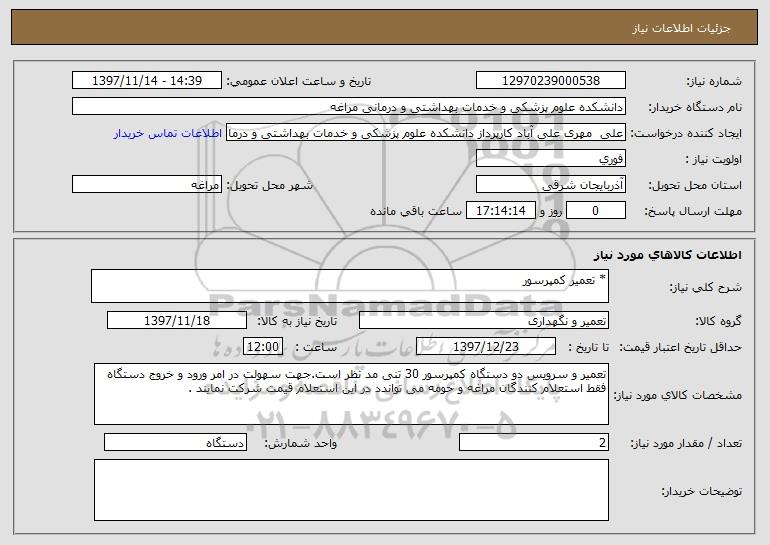Click the label توضیحات خریدار
This screenshot has width=770, height=545.
(x=701, y=491)
